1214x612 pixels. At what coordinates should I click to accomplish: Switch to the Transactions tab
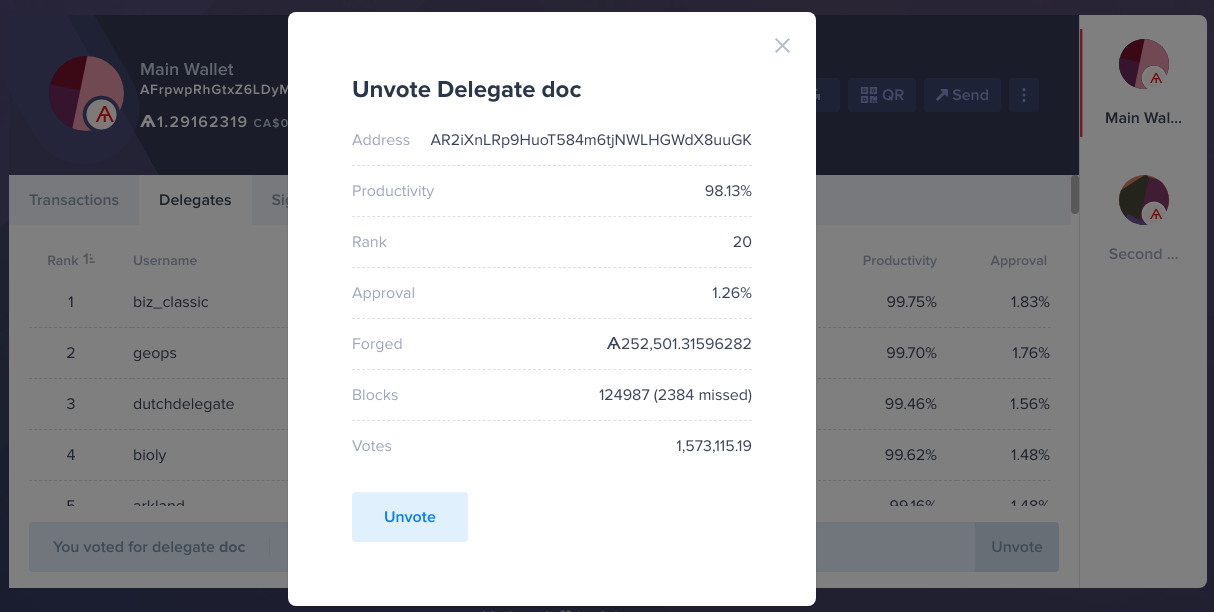click(x=74, y=200)
